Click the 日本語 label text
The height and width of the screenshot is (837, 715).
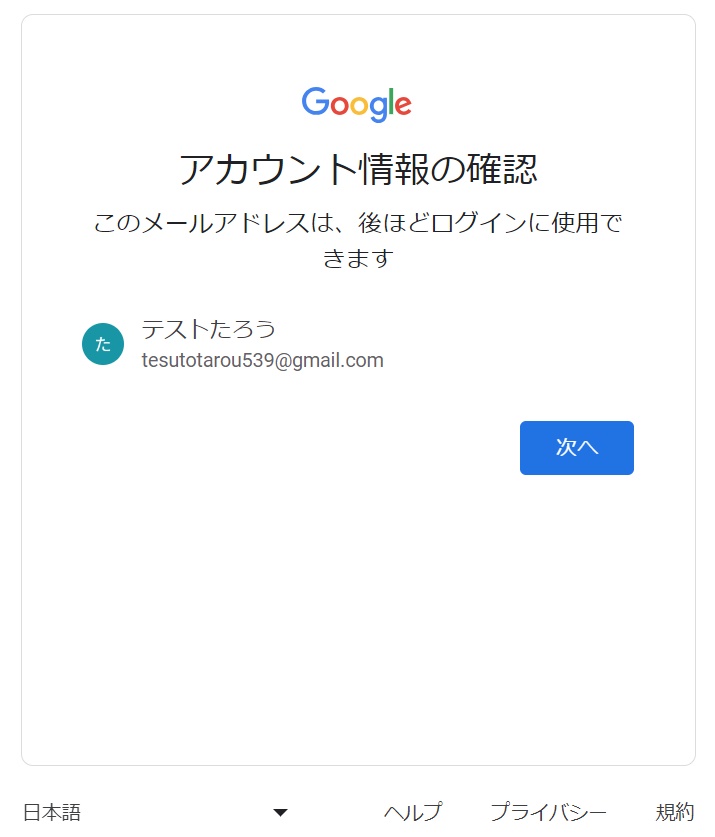click(52, 812)
